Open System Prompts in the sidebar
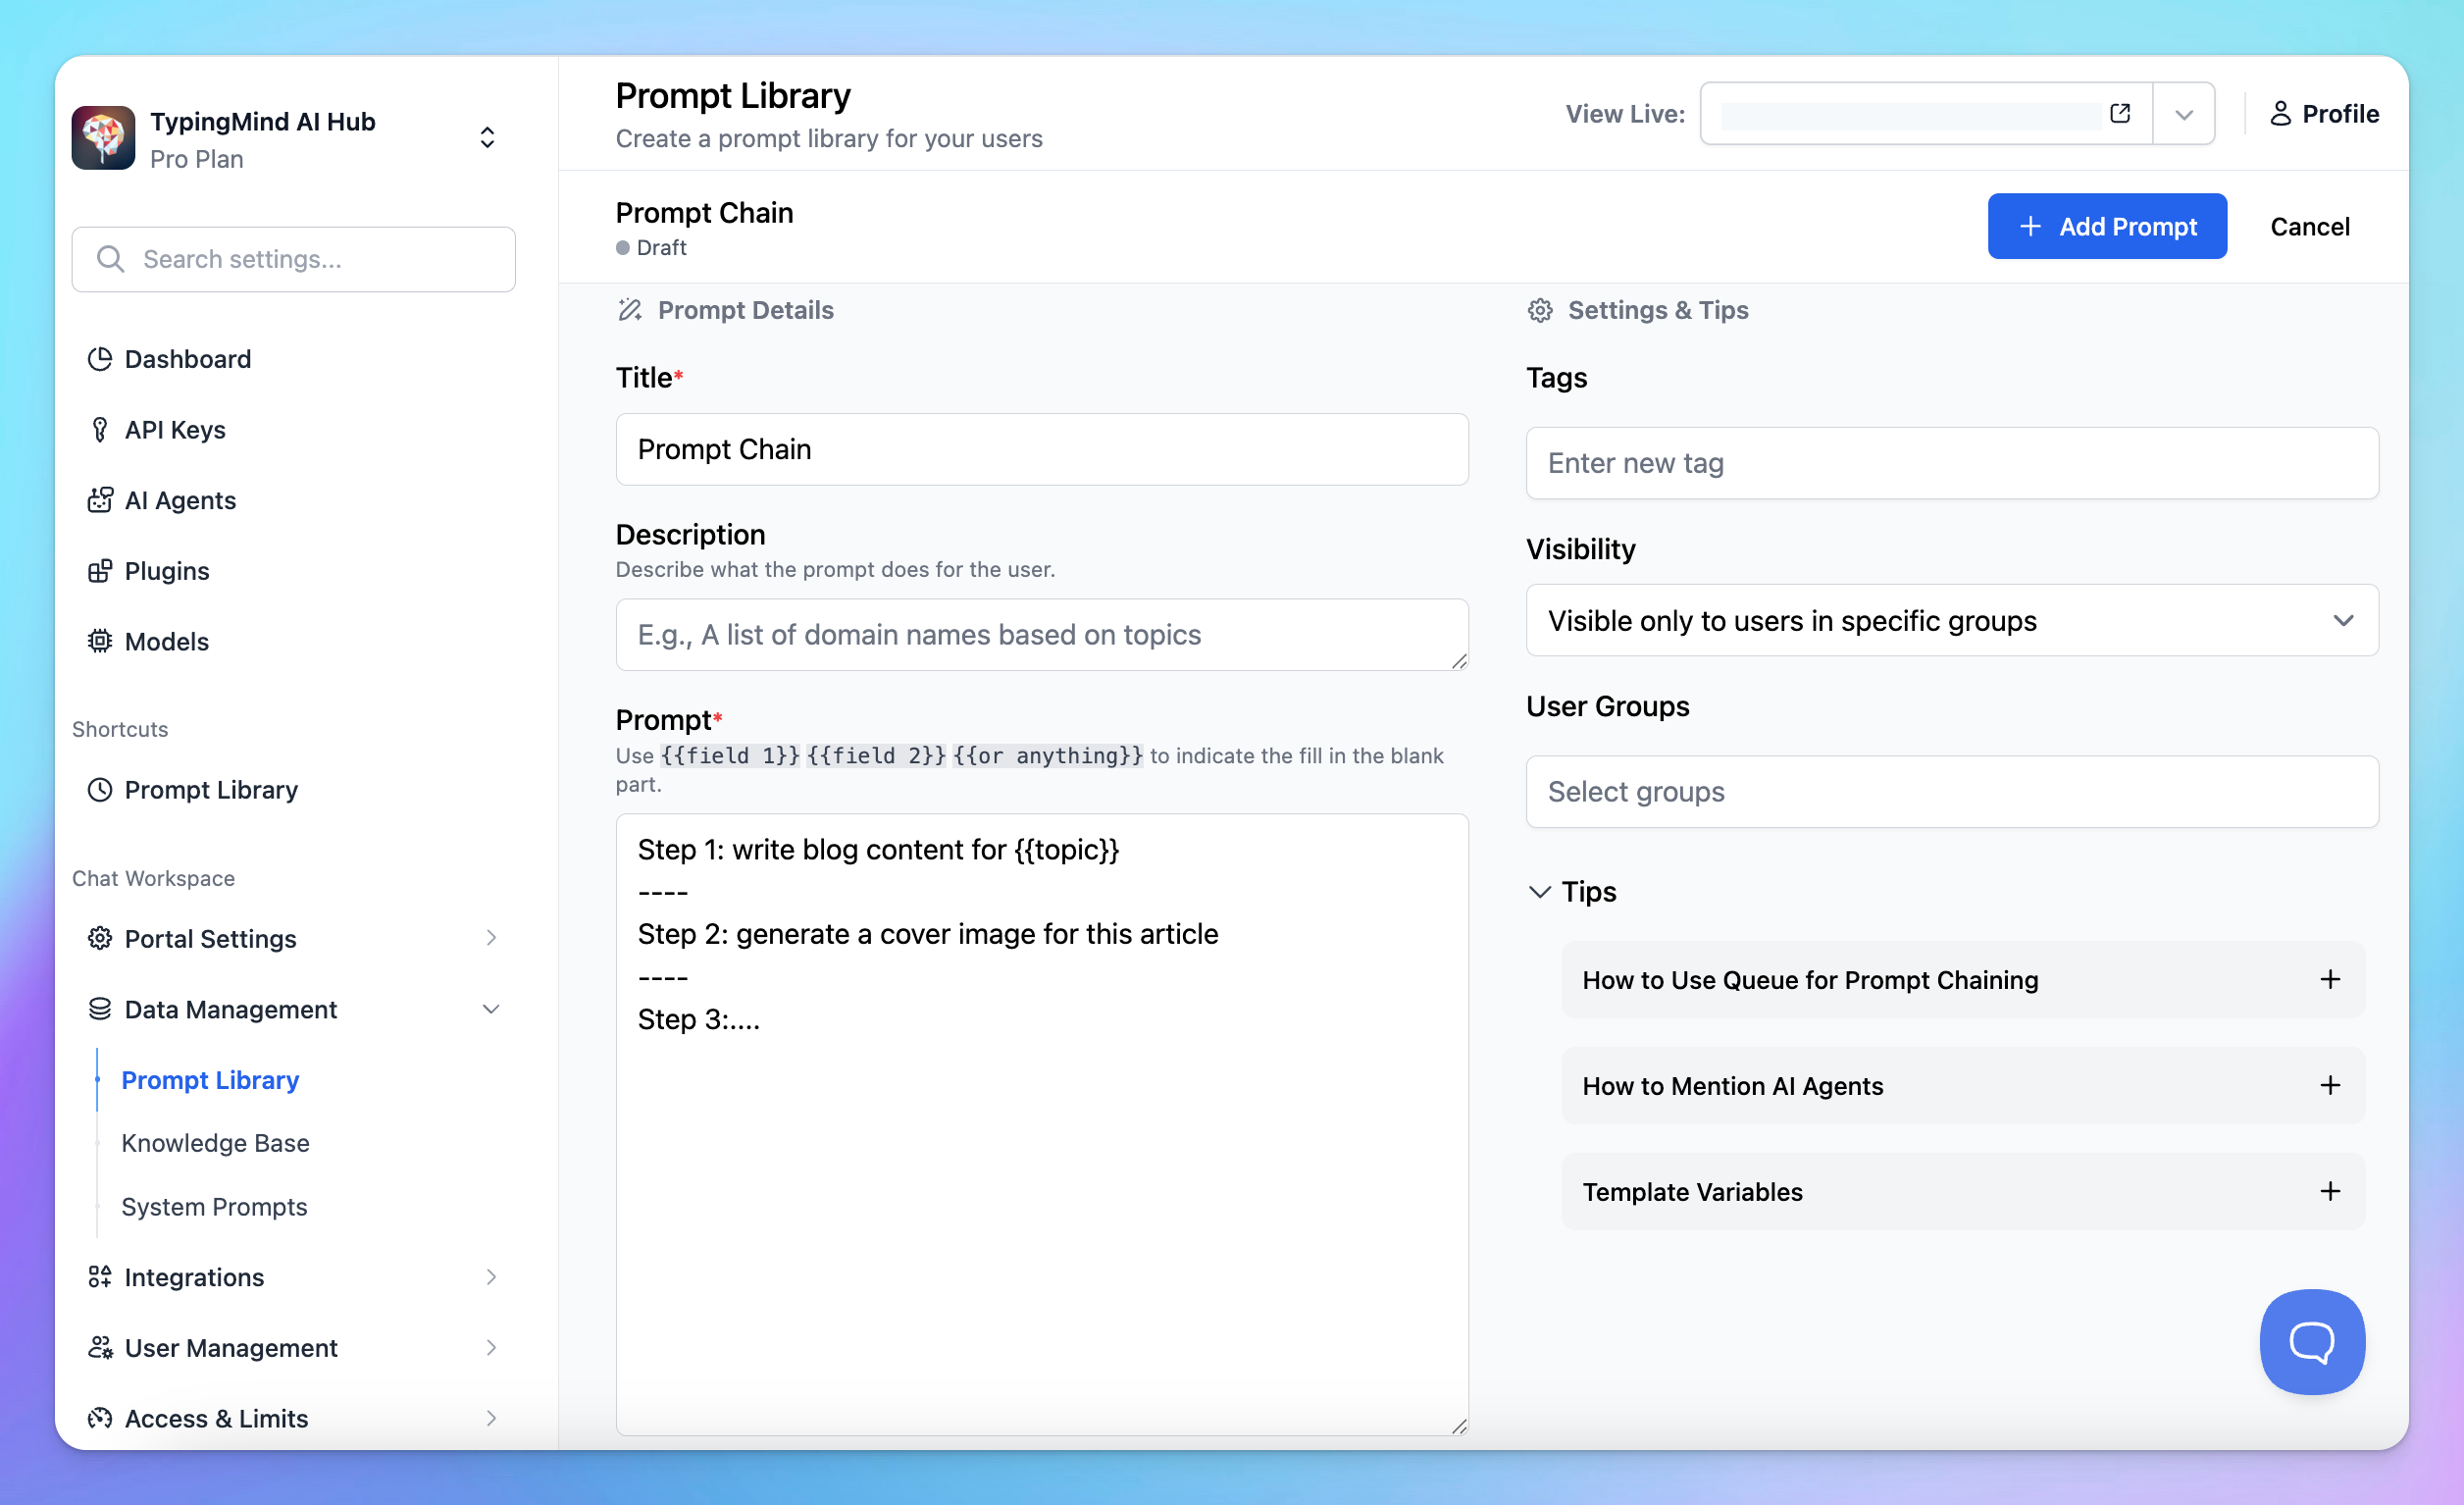 coord(214,1207)
